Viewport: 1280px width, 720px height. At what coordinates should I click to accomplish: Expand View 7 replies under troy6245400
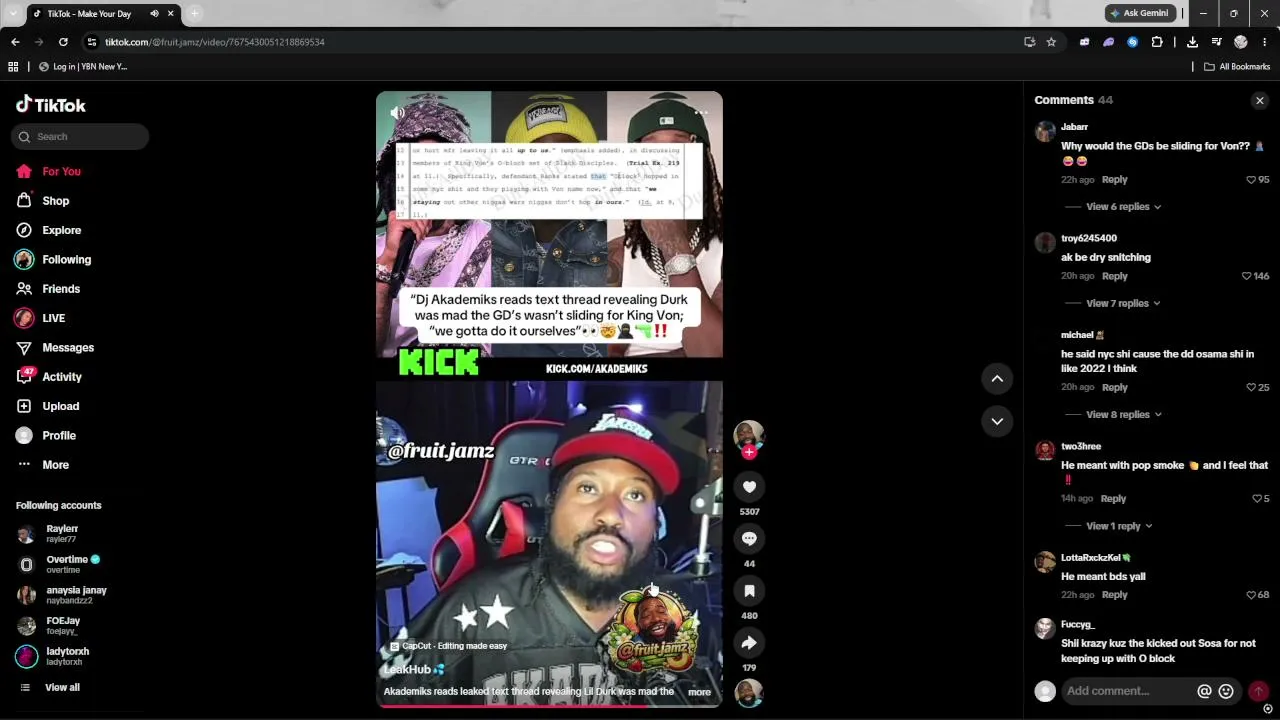click(x=1123, y=303)
